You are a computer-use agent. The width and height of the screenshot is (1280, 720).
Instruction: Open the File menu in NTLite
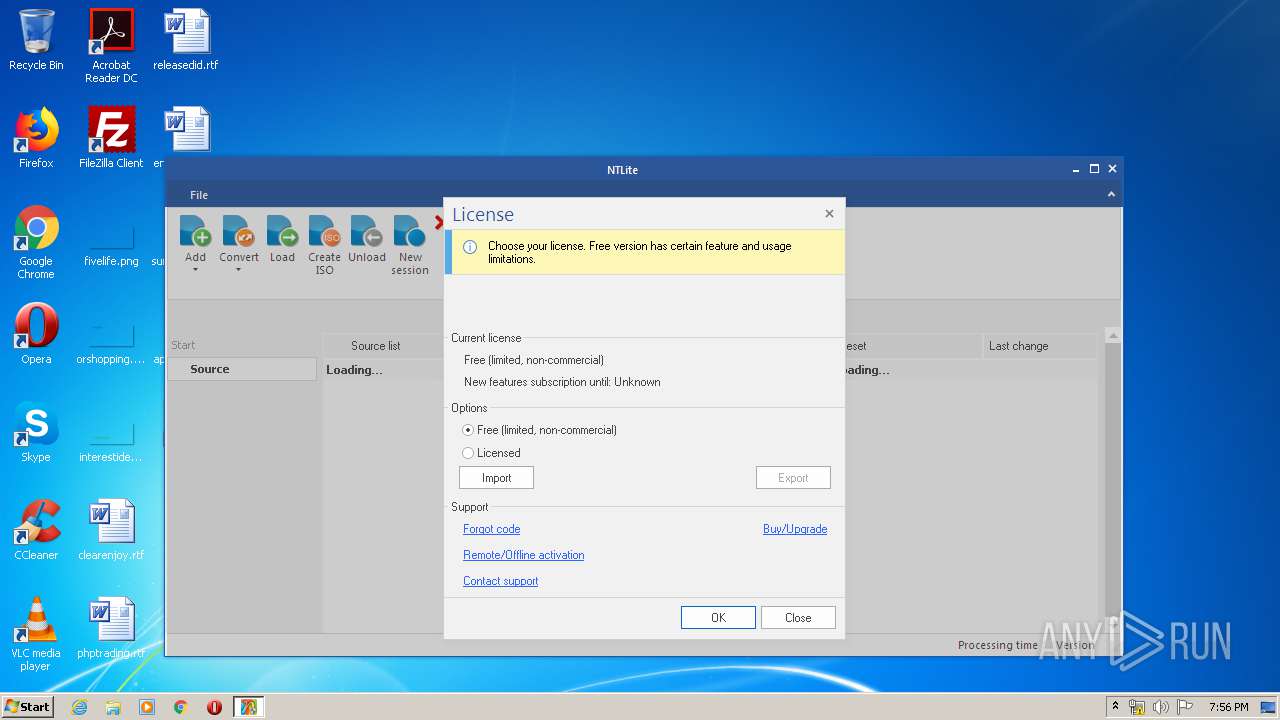(x=199, y=195)
